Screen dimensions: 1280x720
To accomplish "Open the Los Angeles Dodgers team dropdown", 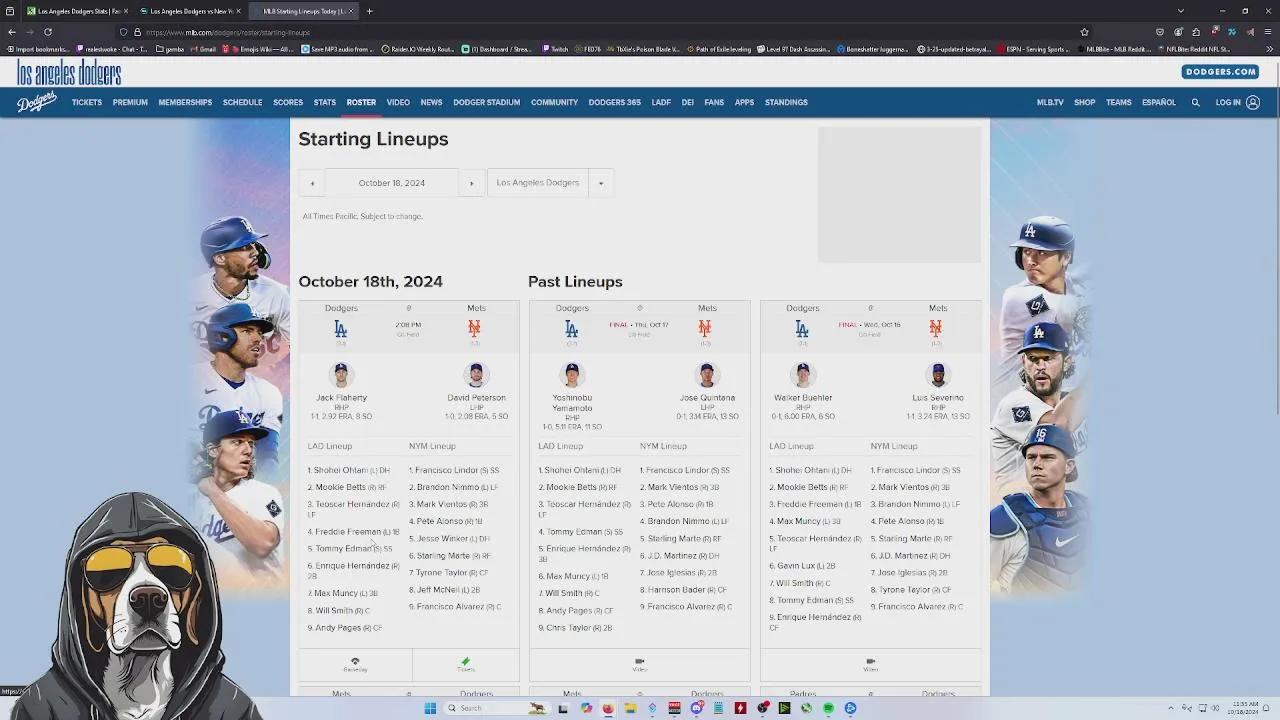I will [x=550, y=183].
